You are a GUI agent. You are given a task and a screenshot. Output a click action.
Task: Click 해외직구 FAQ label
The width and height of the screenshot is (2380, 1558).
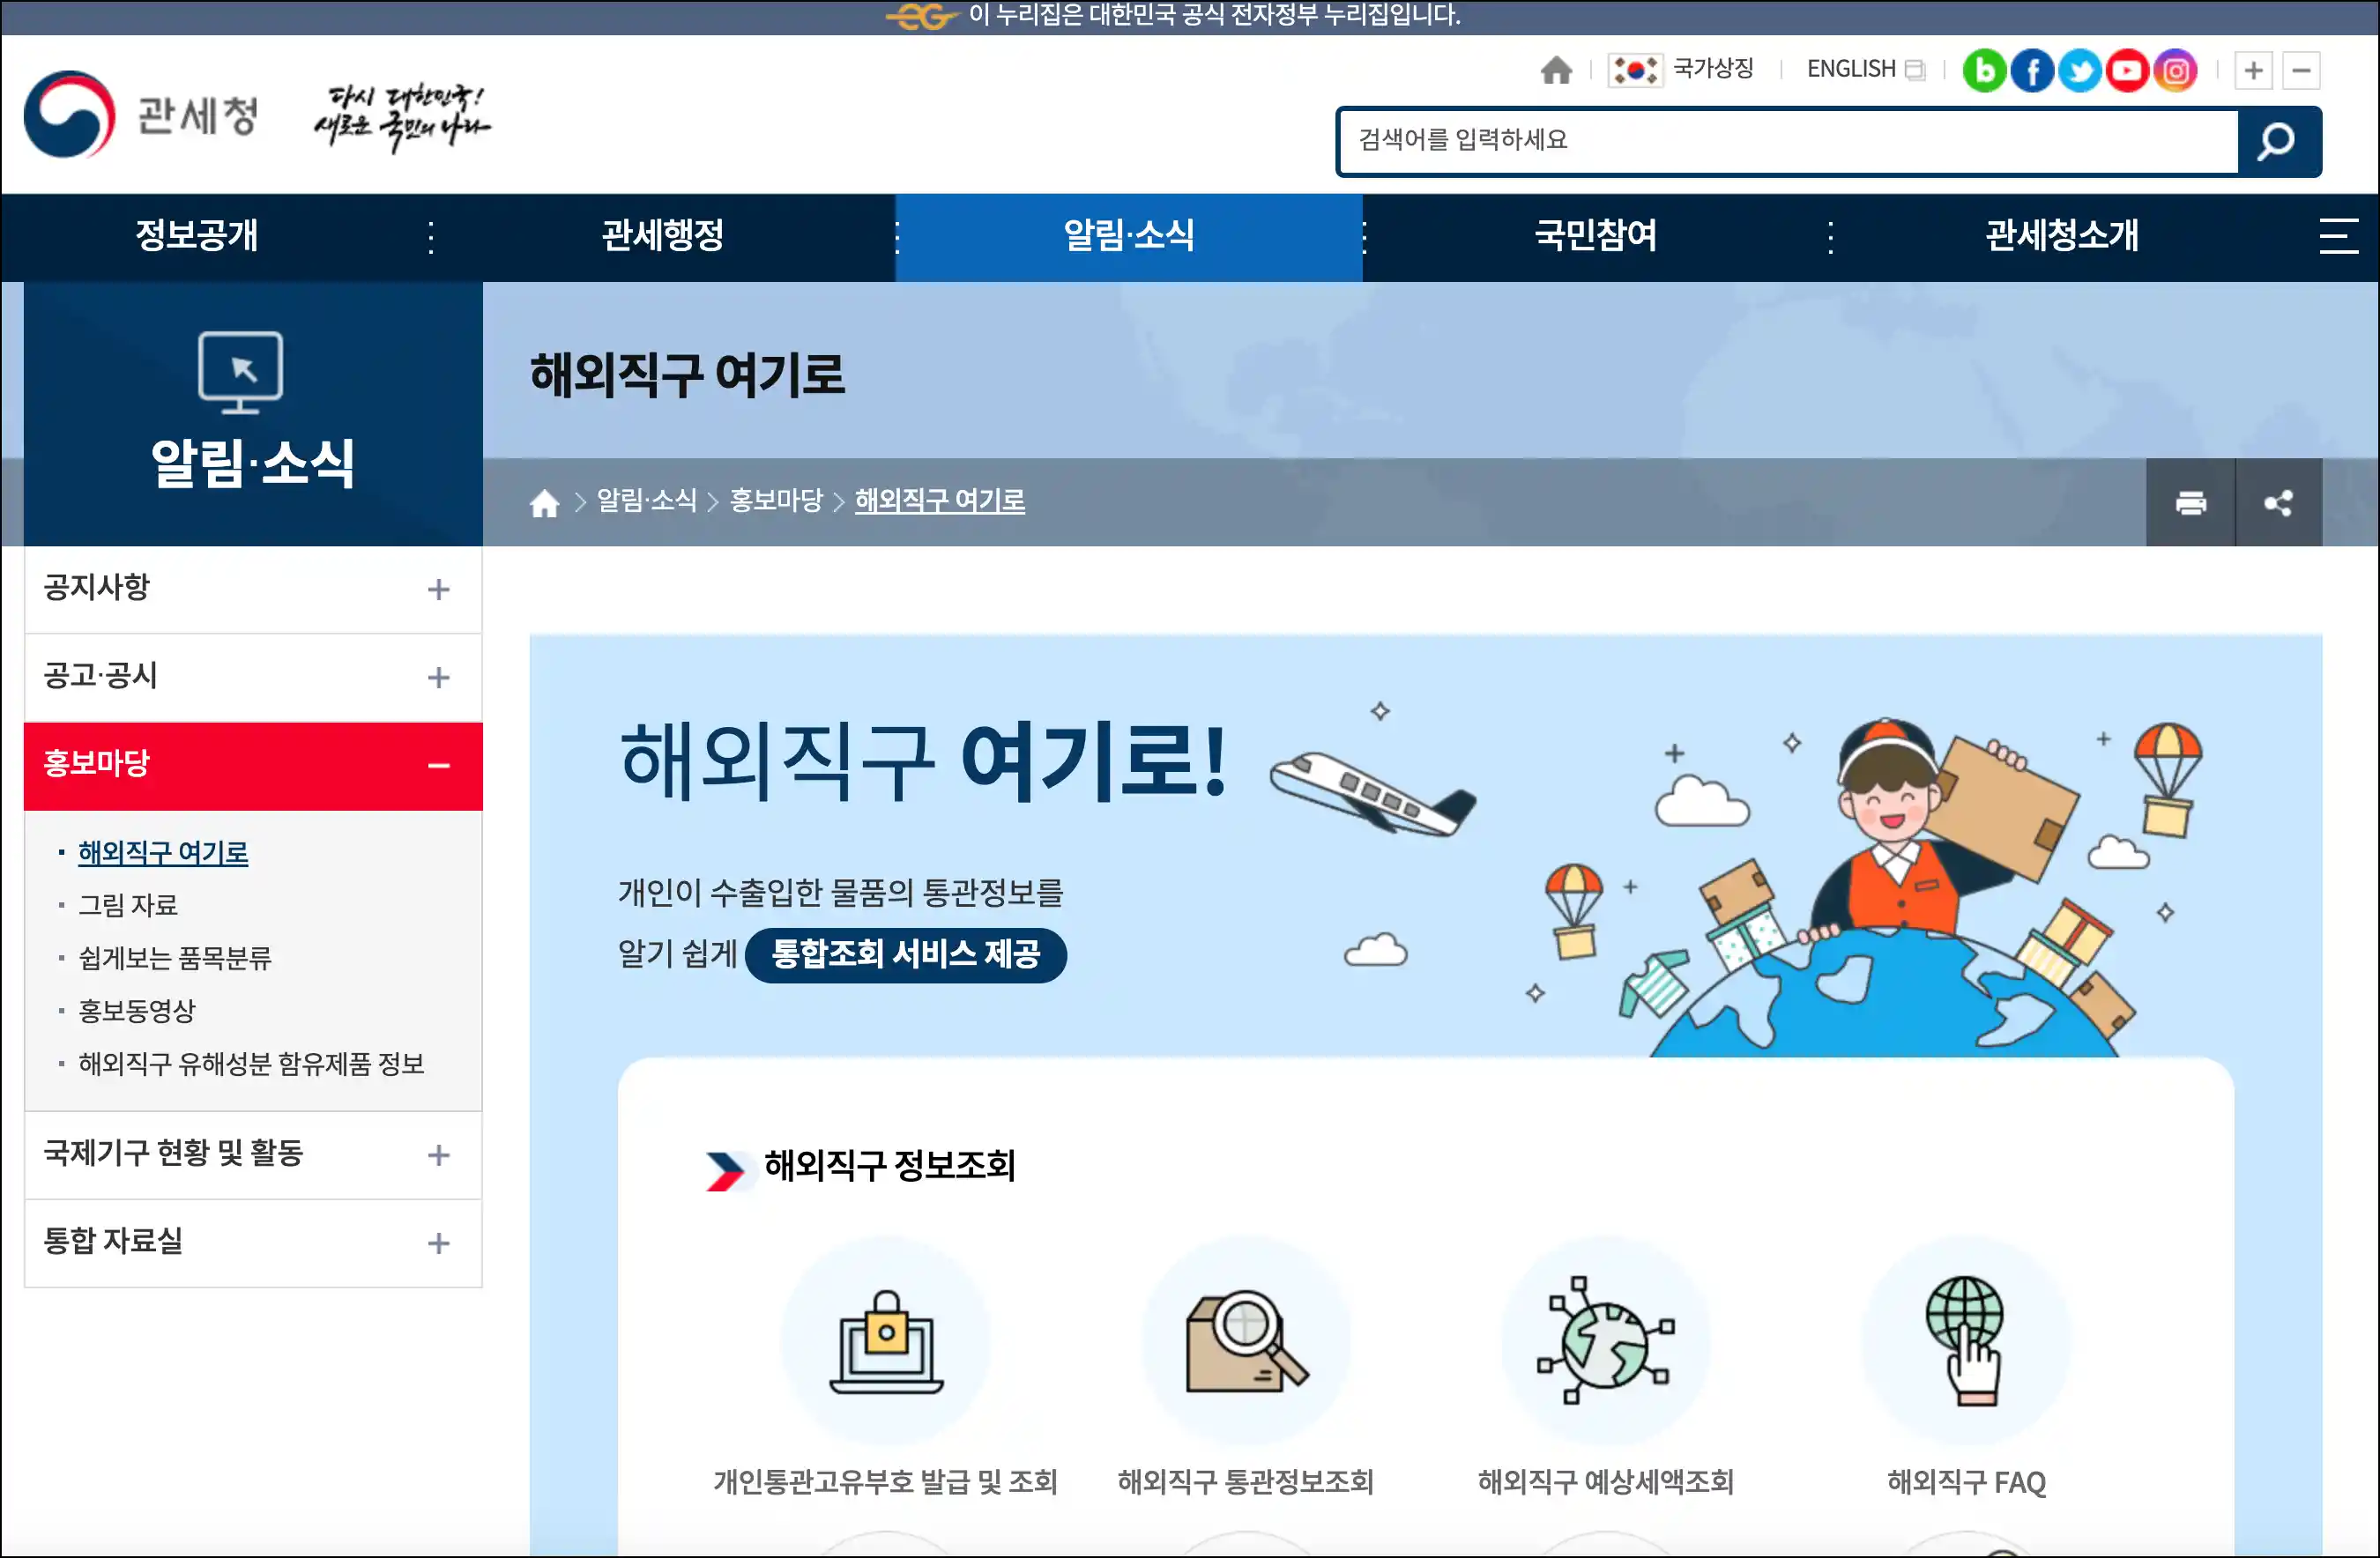[1966, 1482]
